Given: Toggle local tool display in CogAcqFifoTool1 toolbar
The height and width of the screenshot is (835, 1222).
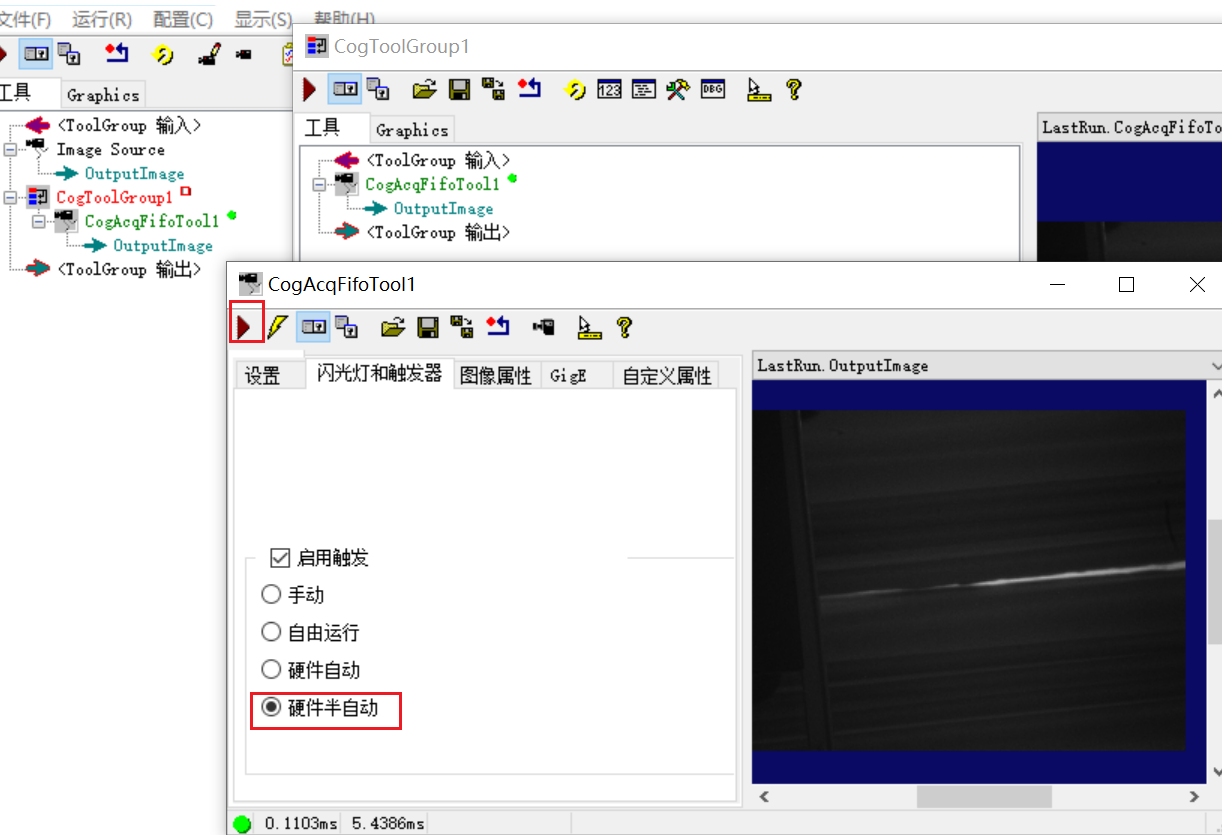Looking at the screenshot, I should click(x=314, y=326).
